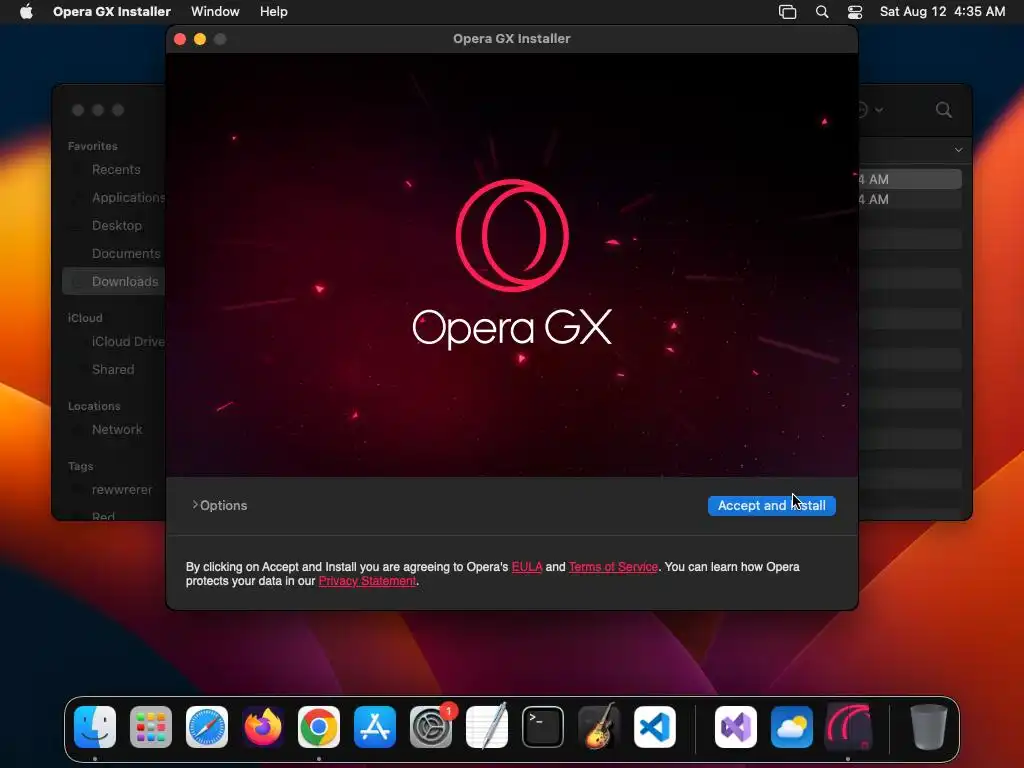Launch Visual Studio from the Dock

click(x=735, y=727)
